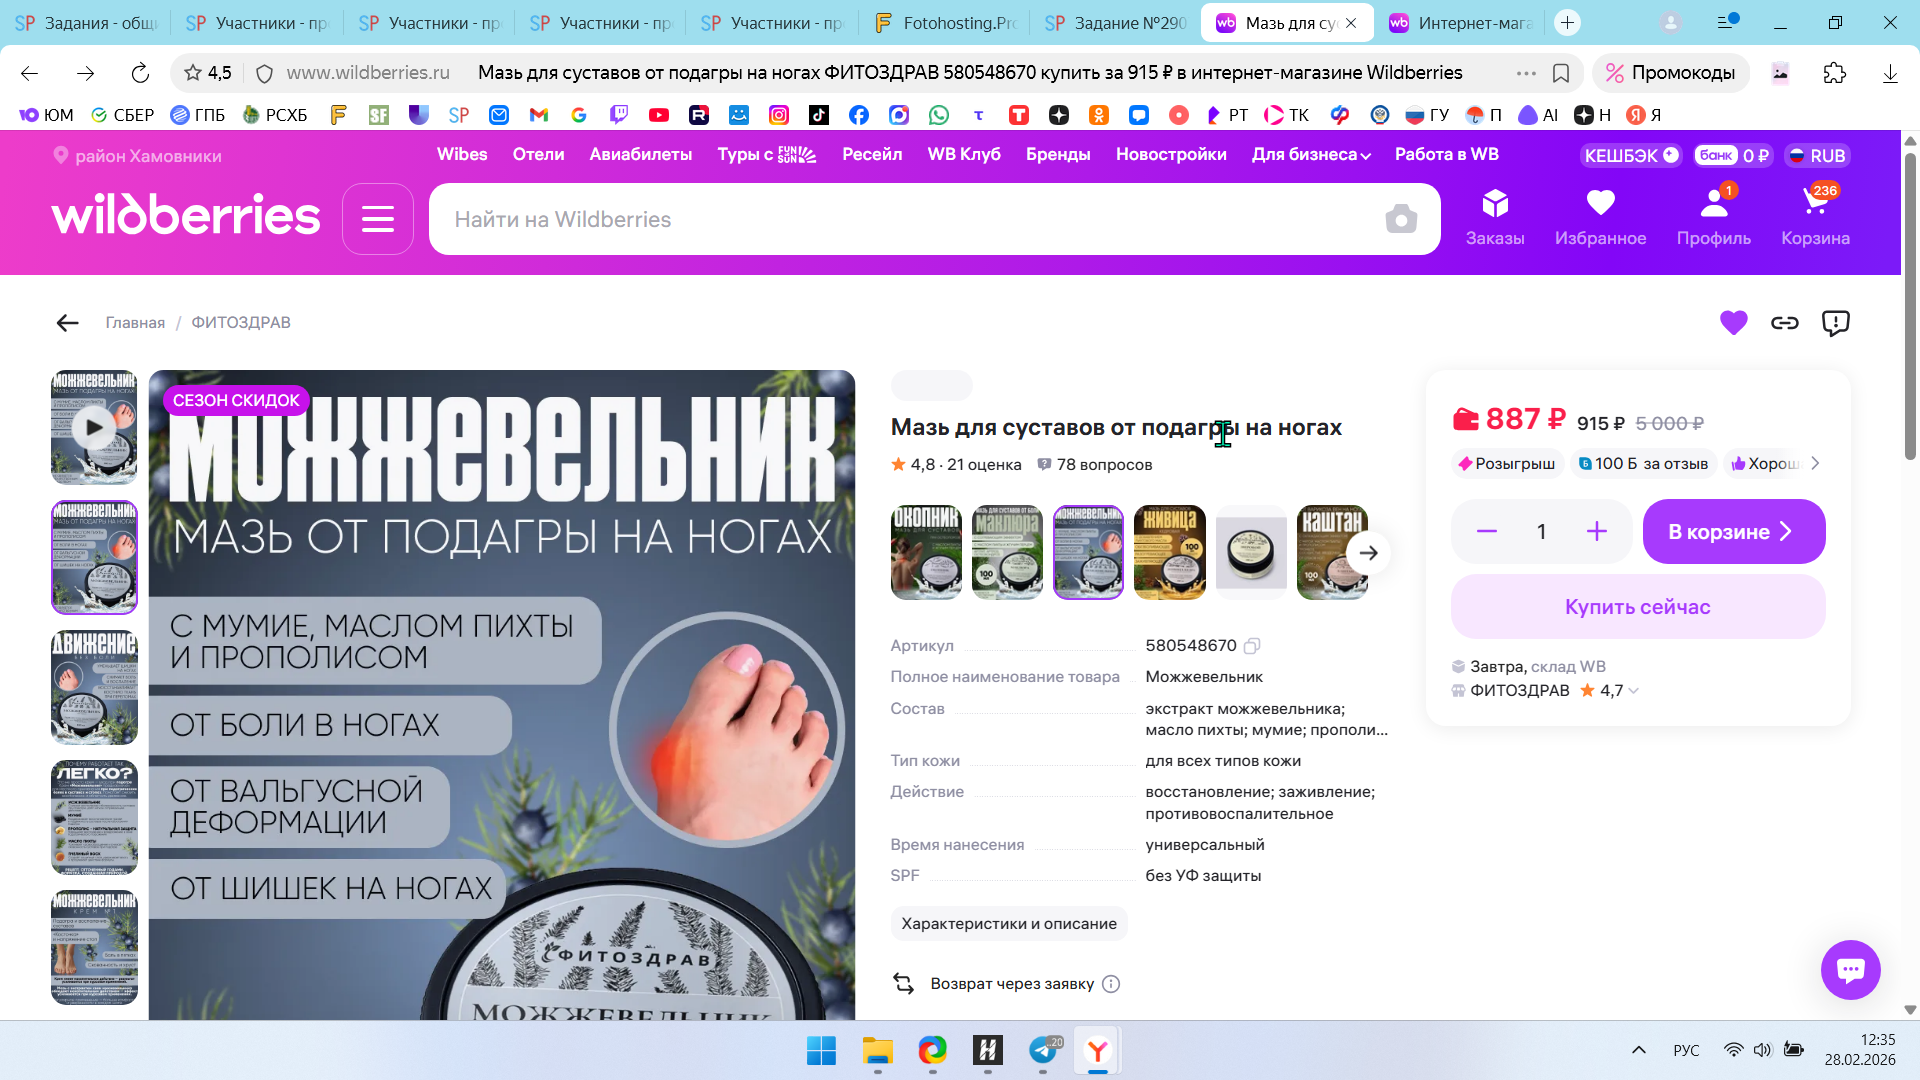Image resolution: width=1920 pixels, height=1080 pixels.
Task: Increase quantity with the plus stepper
Action: [x=1597, y=532]
